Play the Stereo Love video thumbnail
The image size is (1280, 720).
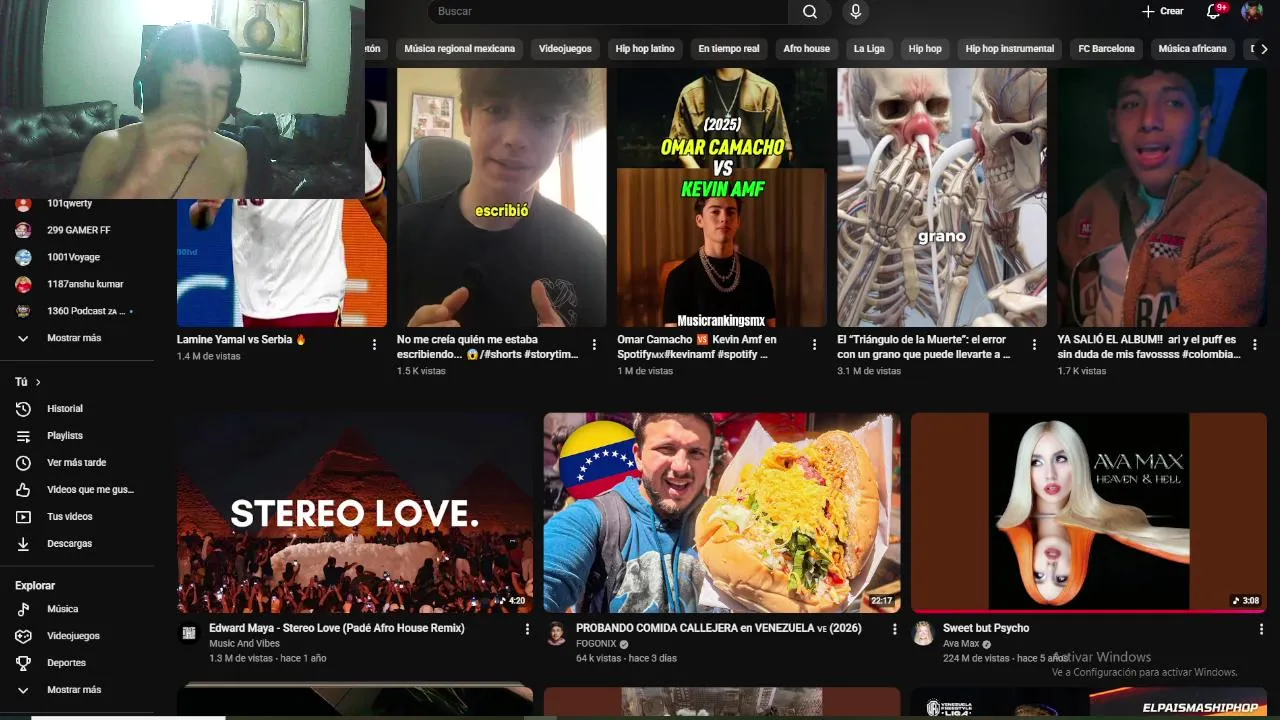click(355, 513)
